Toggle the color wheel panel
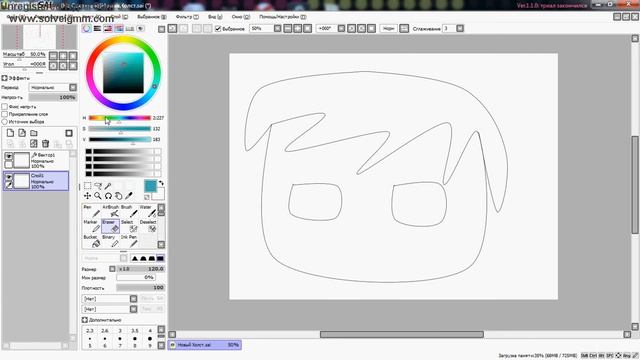 click(x=87, y=29)
